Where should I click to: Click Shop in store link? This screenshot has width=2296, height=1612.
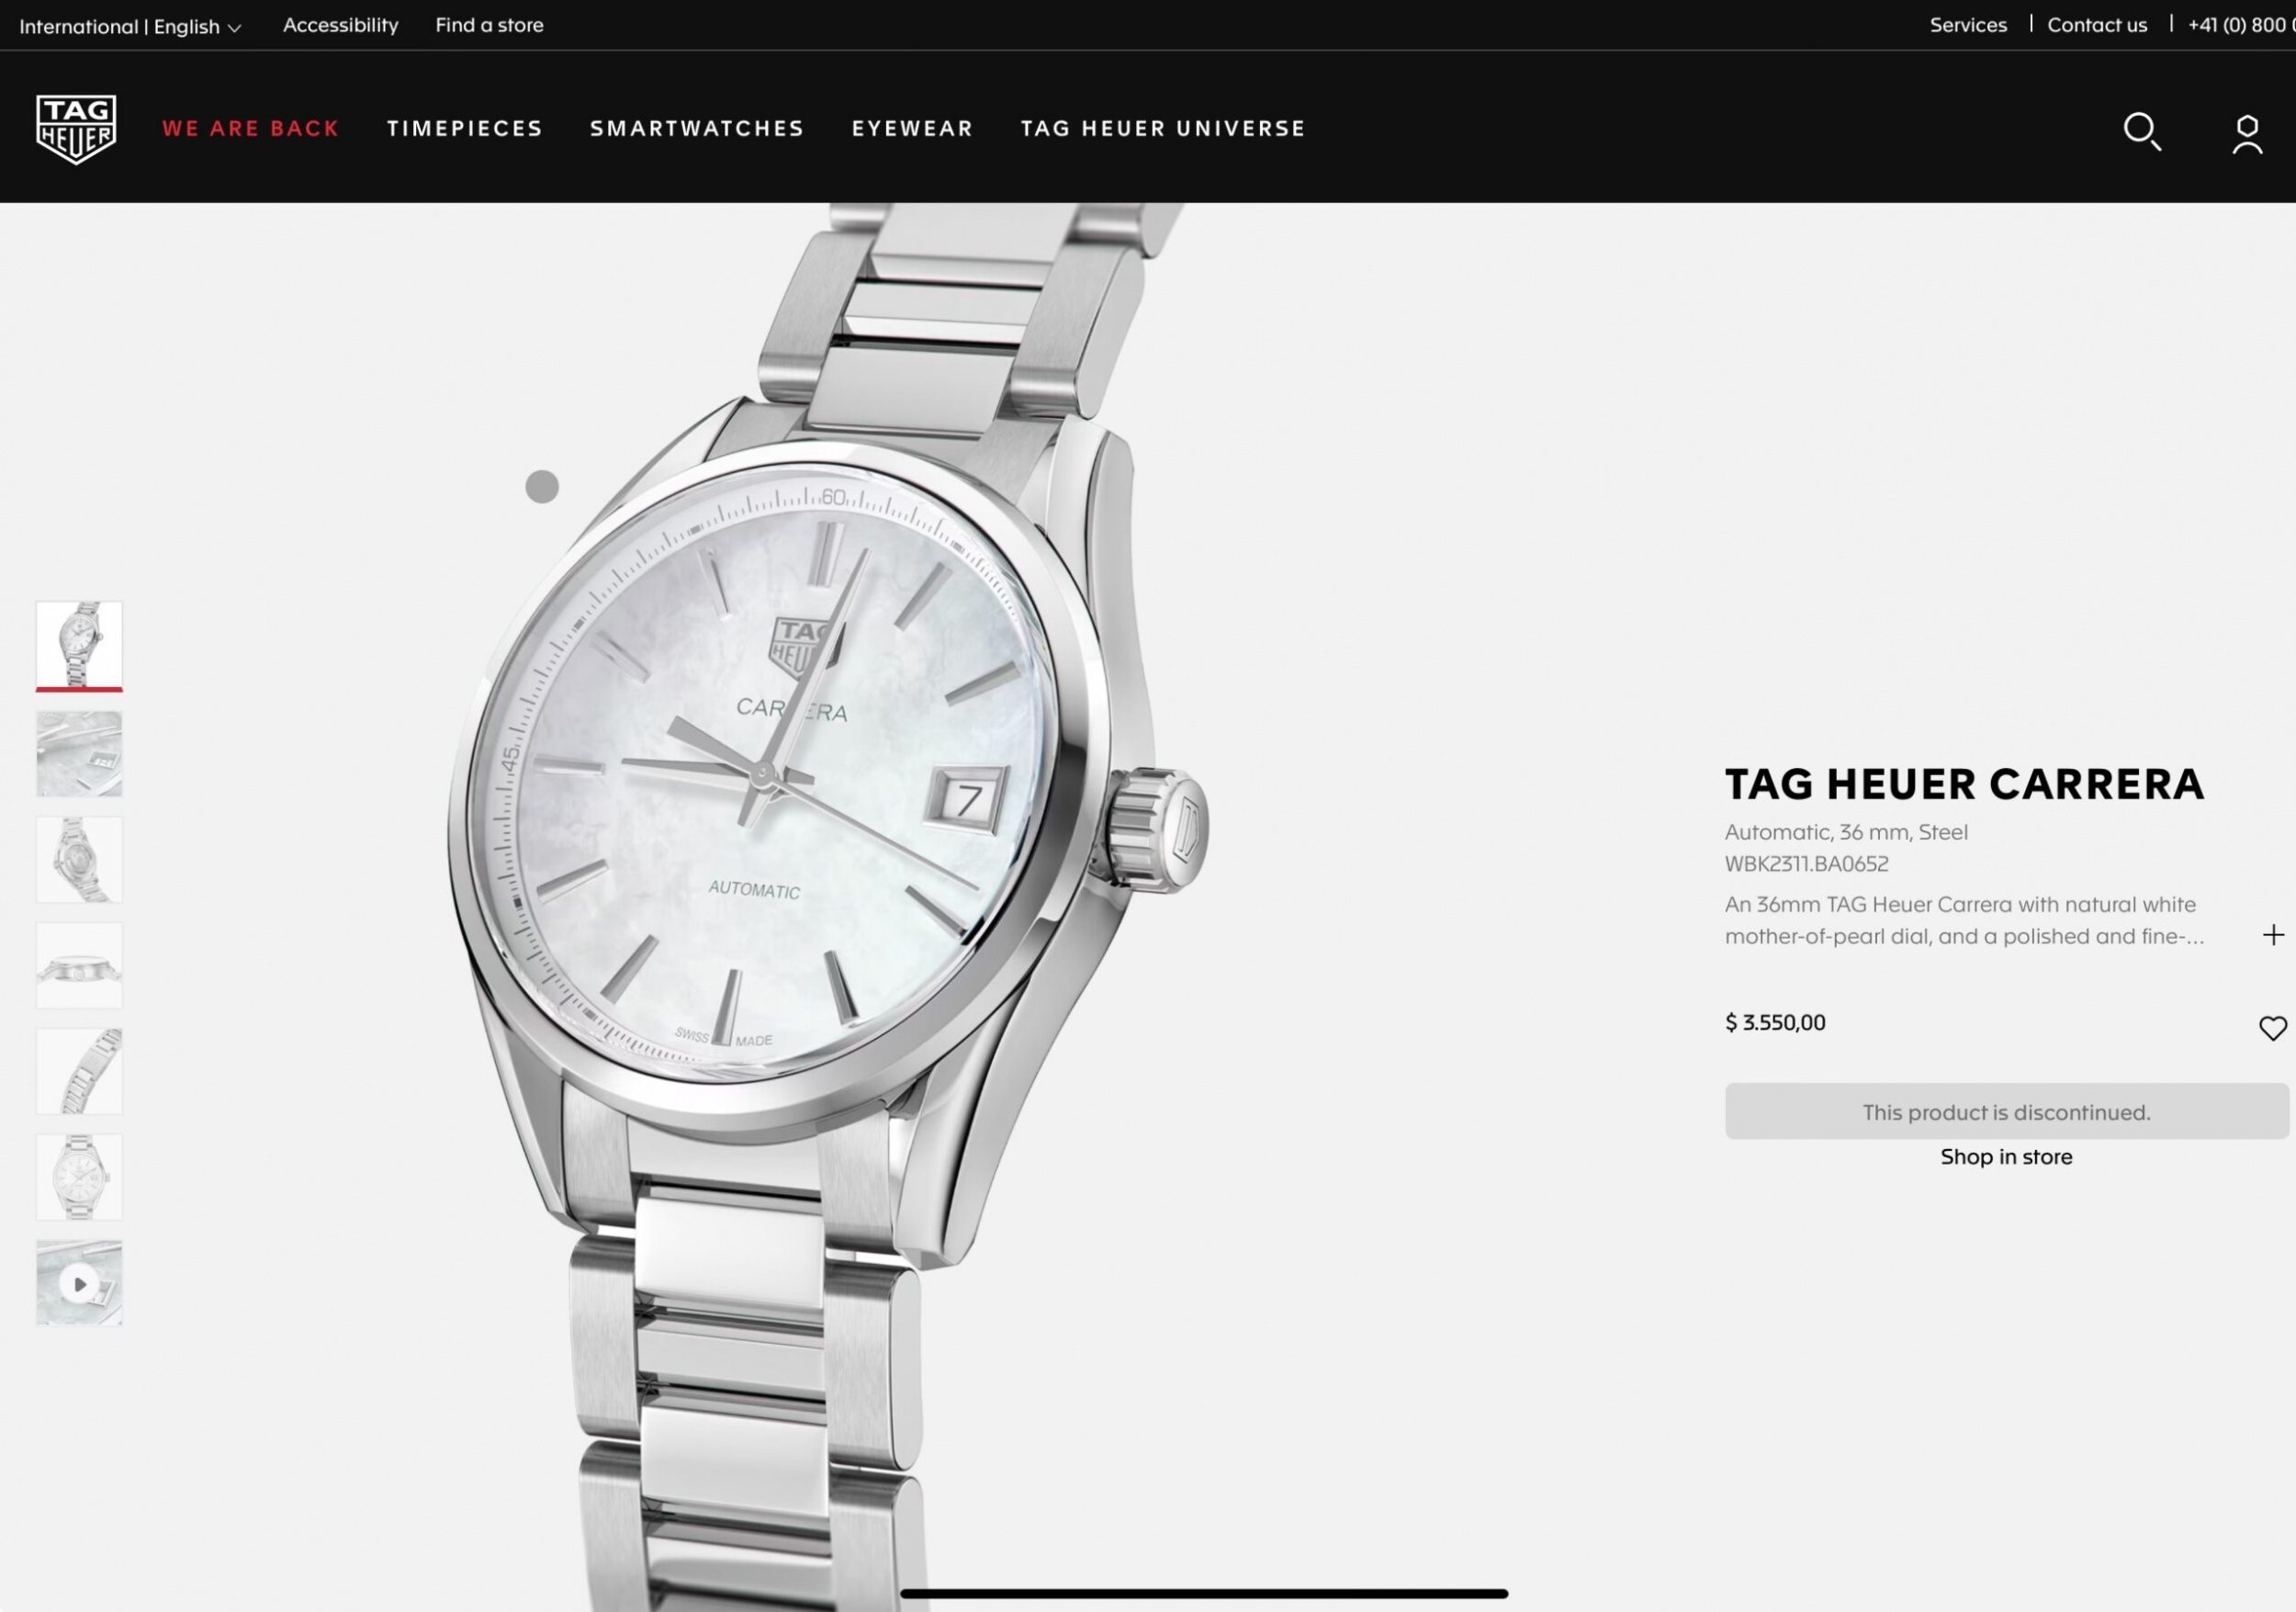(2006, 1157)
